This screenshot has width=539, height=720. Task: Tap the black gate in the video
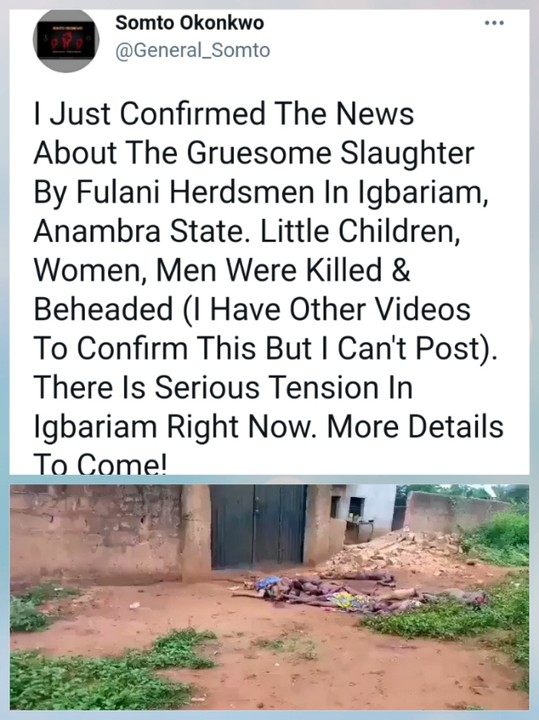258,527
